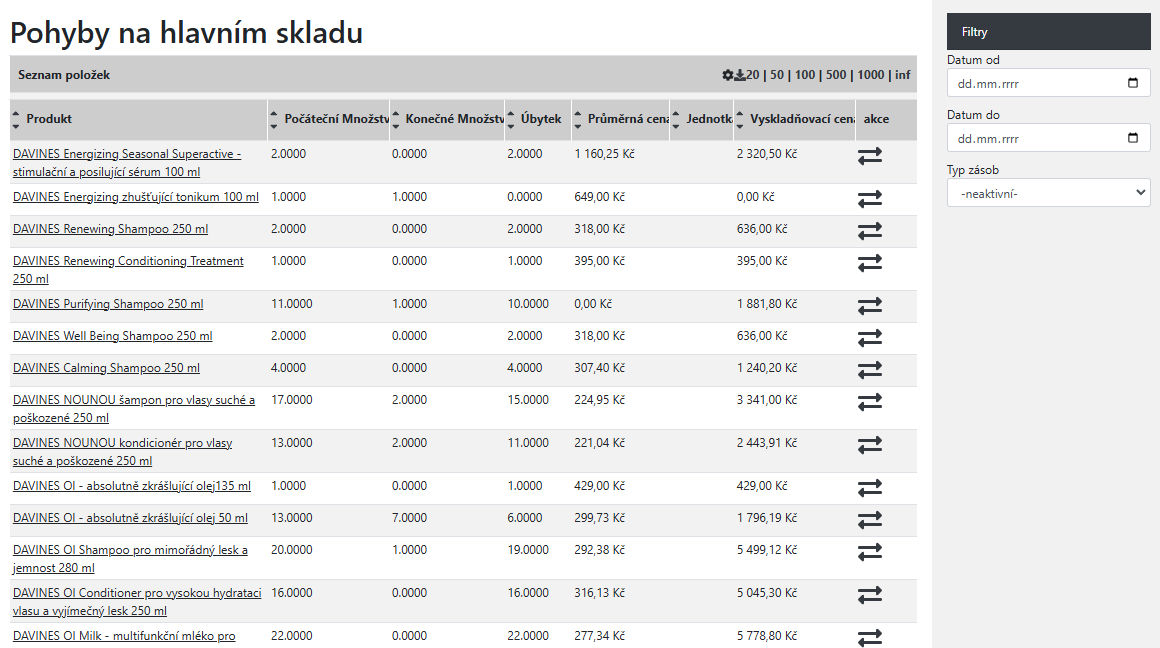Open table settings gear icon
1160x648 pixels.
[x=727, y=75]
